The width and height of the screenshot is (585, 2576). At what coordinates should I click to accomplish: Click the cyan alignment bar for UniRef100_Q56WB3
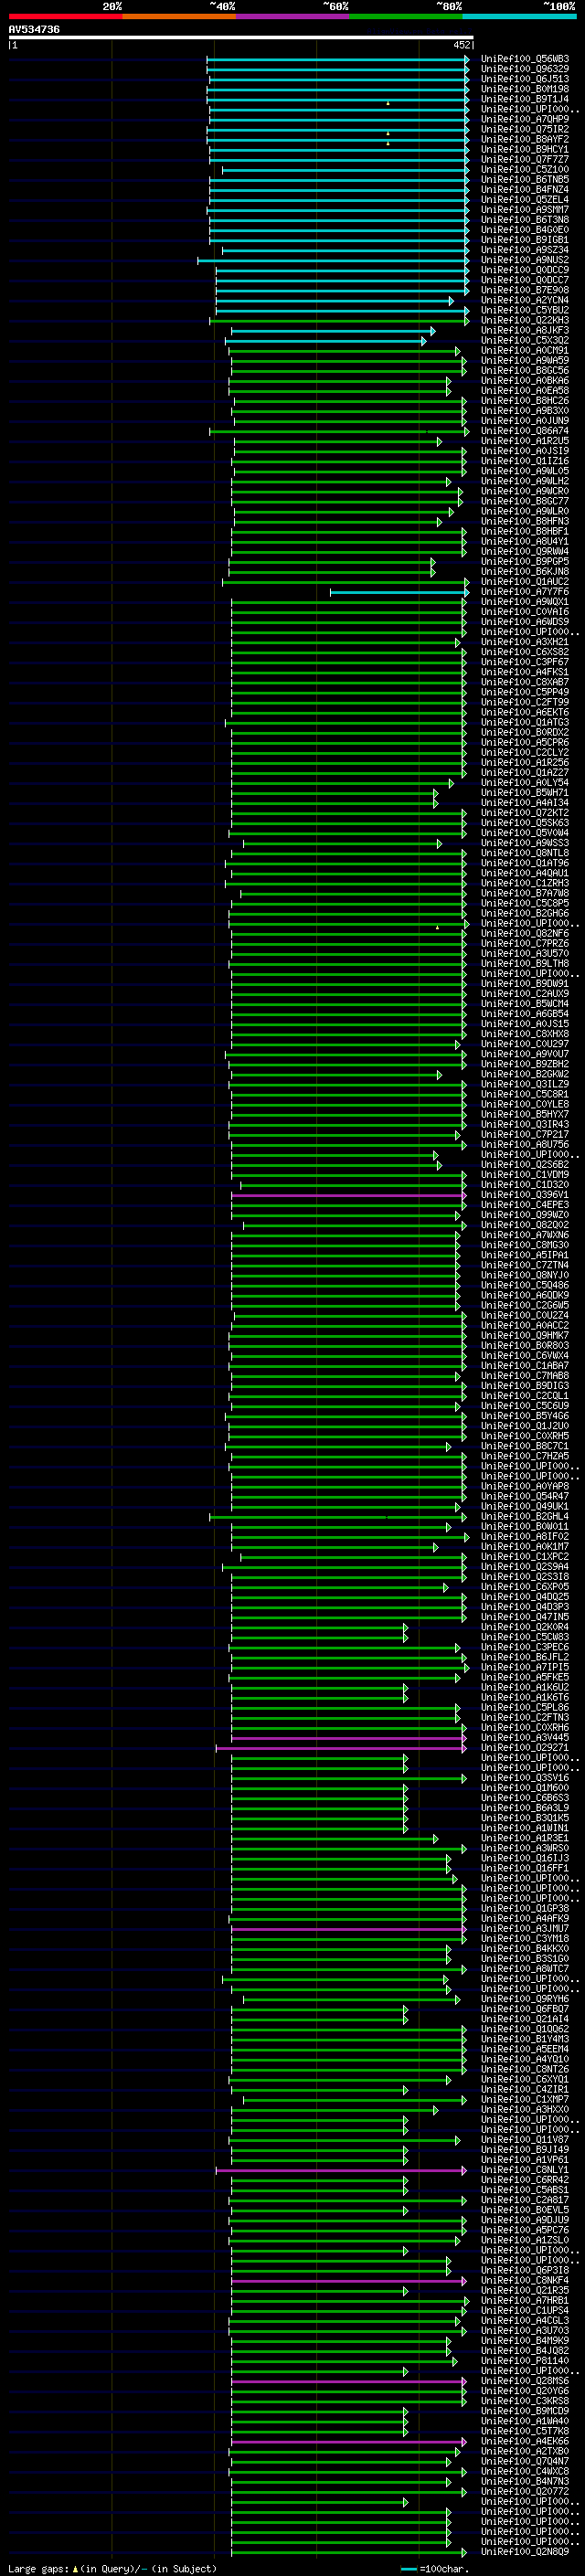pos(337,60)
